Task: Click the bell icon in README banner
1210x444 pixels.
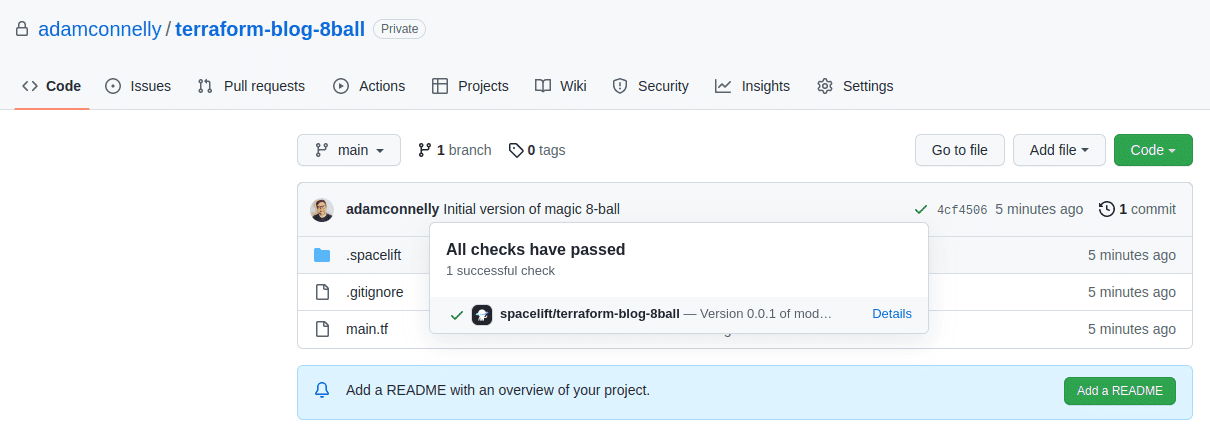Action: click(322, 390)
